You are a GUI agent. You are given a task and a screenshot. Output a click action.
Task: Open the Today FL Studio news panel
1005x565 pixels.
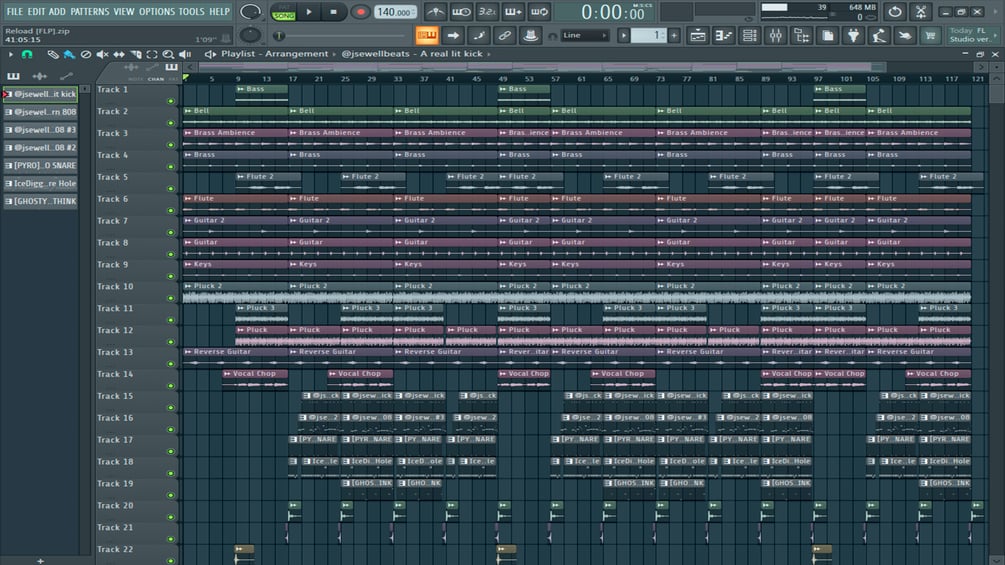972,35
